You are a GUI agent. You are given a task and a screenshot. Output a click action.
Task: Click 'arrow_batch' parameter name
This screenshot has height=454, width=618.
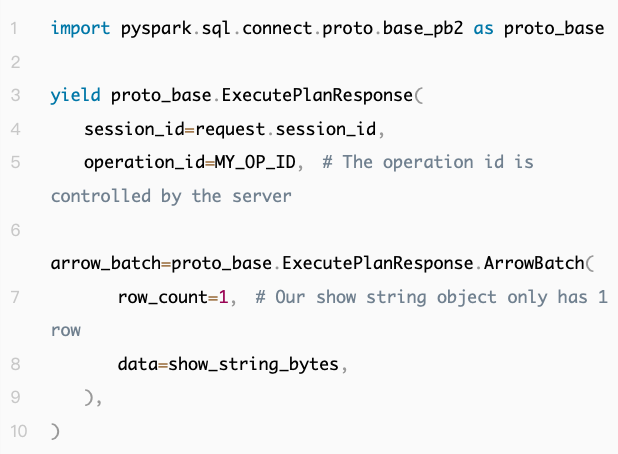pyautogui.click(x=106, y=263)
